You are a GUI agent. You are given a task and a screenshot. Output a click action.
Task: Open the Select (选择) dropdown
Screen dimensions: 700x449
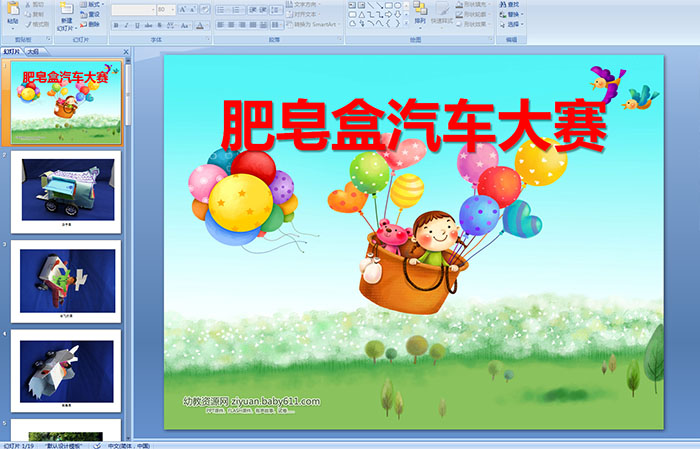point(512,24)
